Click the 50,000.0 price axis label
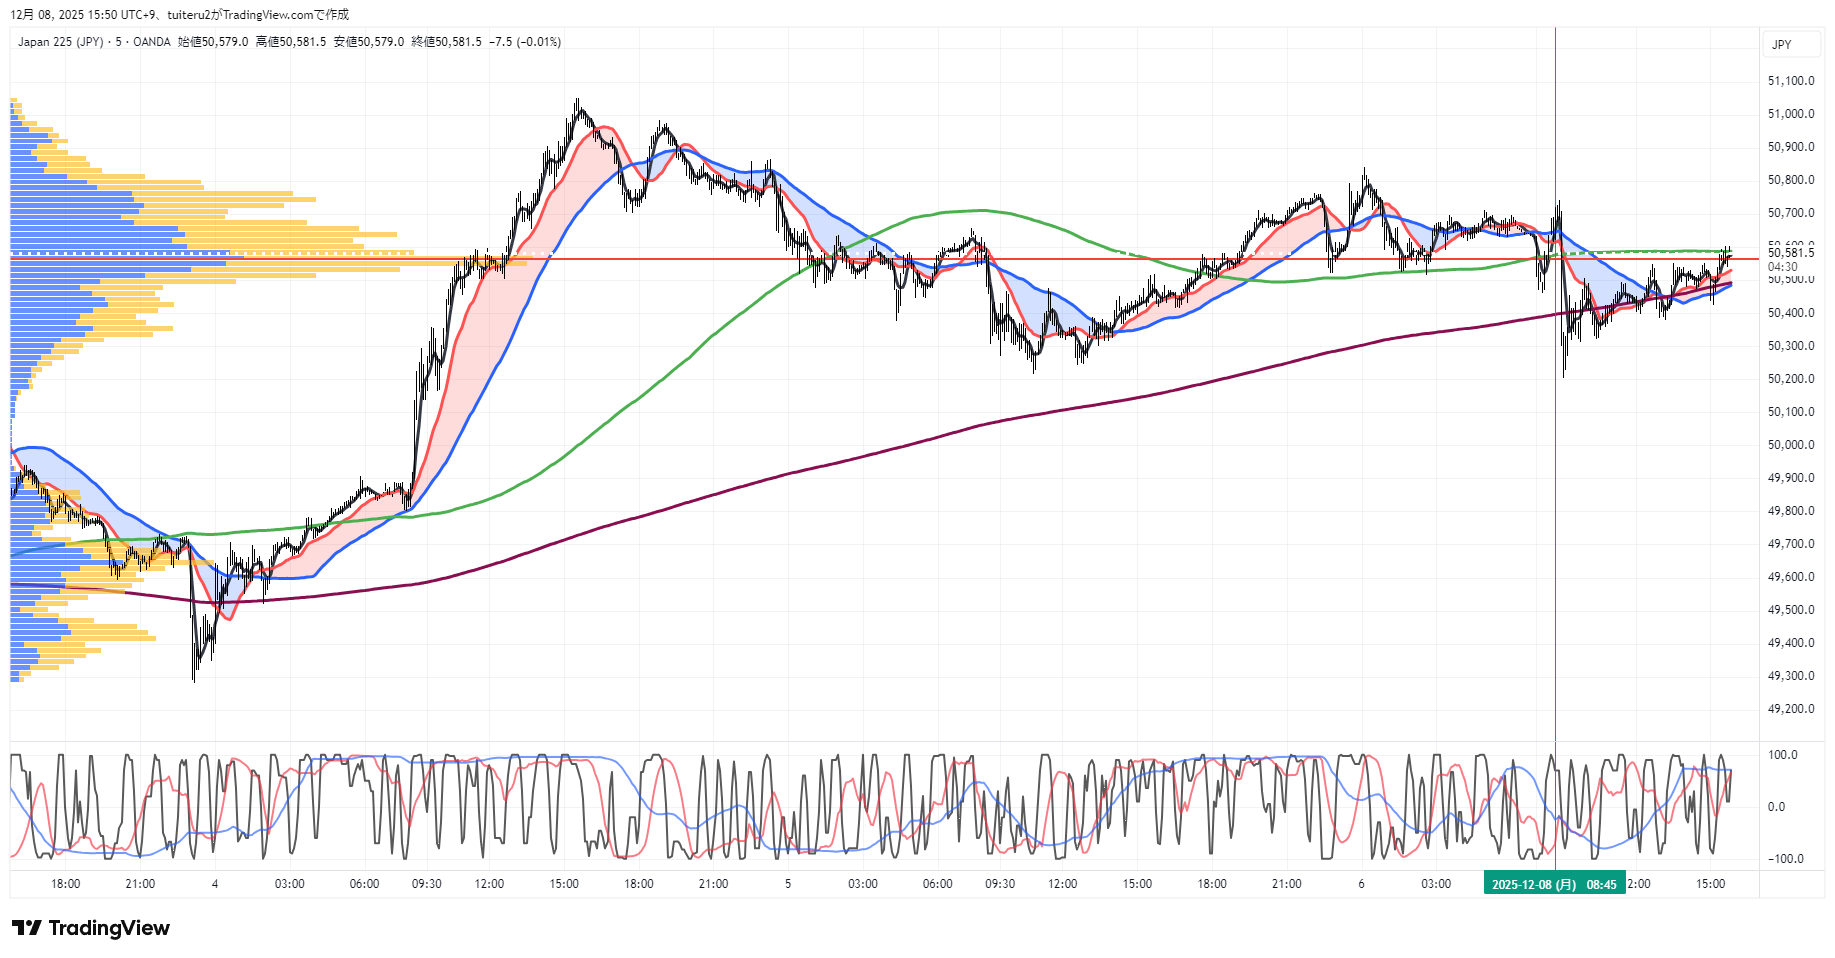This screenshot has width=1835, height=958. pos(1790,445)
